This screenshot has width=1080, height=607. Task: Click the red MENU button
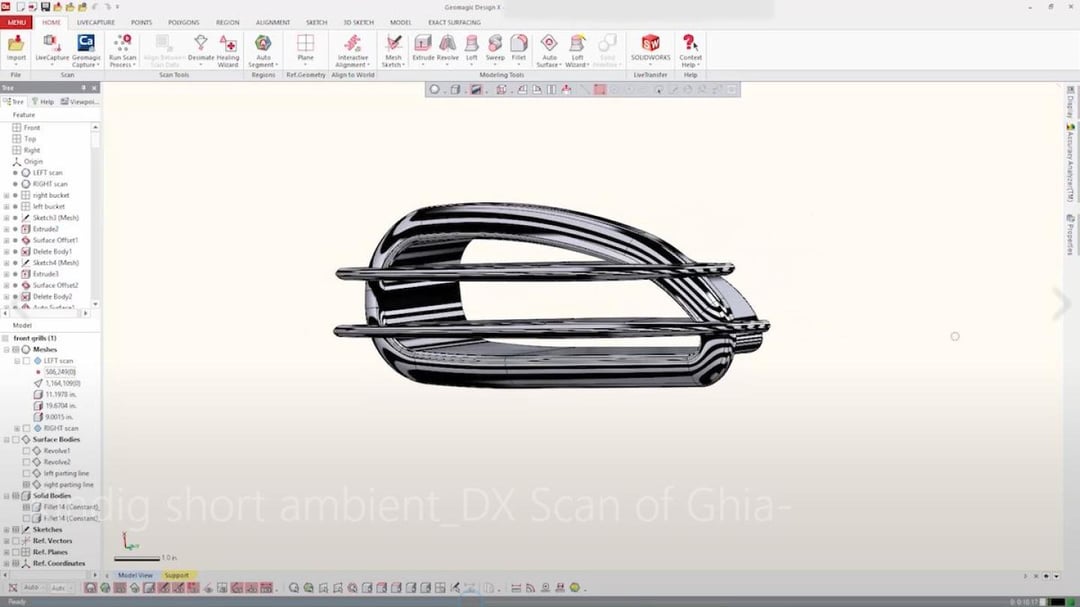click(18, 22)
